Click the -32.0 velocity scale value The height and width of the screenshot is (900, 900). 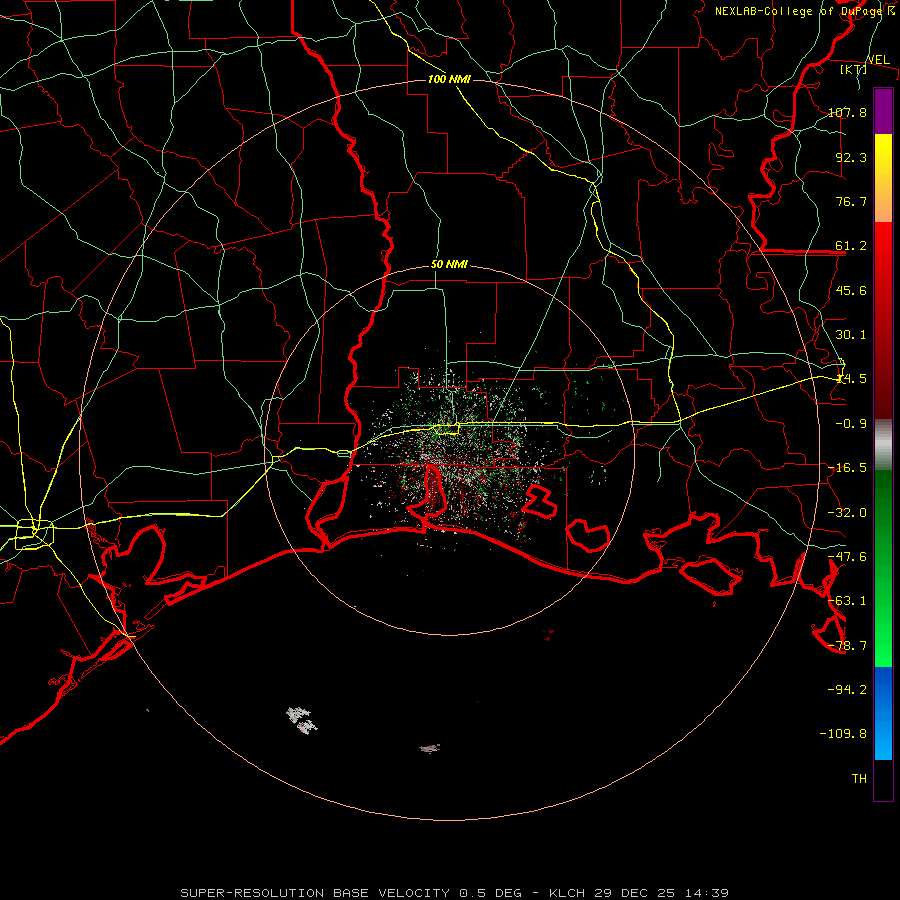[847, 513]
